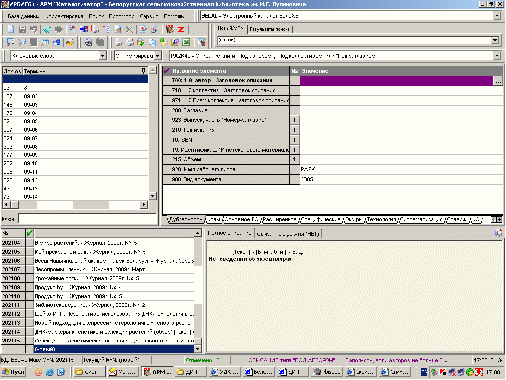
Task: Create a new record with the blank page icon
Action: [x=11, y=29]
